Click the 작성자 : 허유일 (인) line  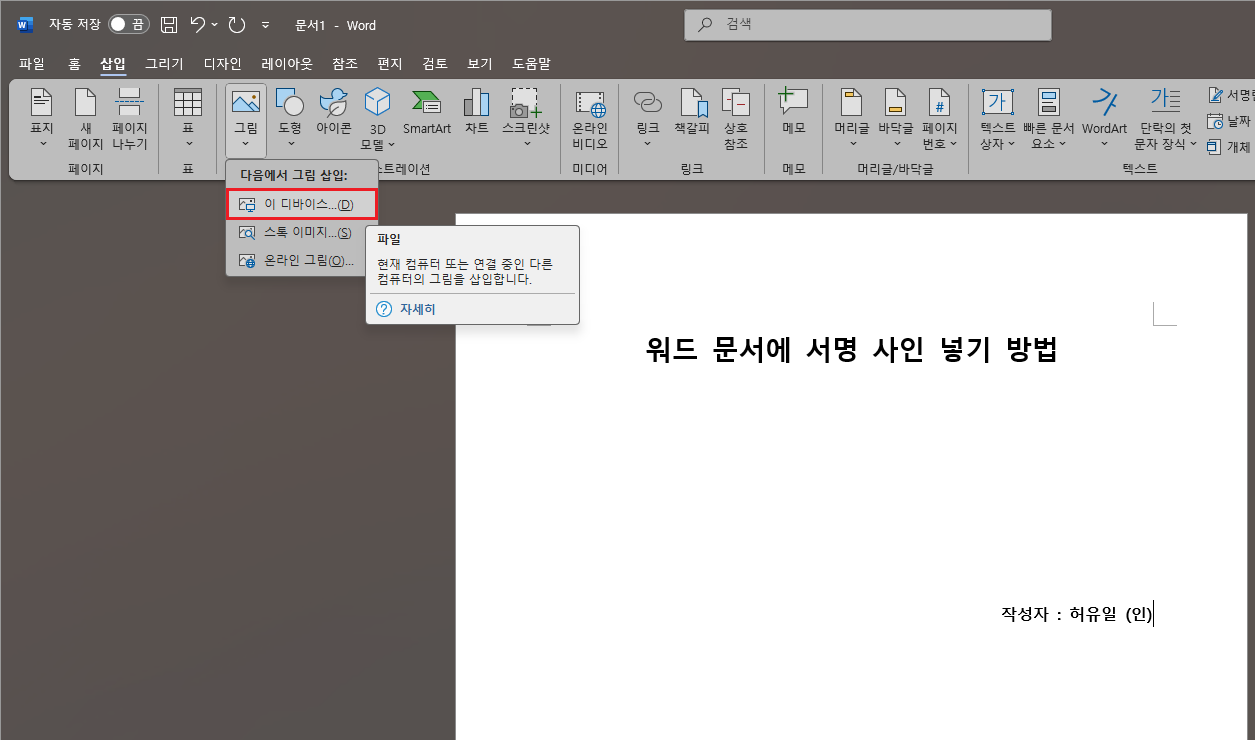[x=1077, y=614]
